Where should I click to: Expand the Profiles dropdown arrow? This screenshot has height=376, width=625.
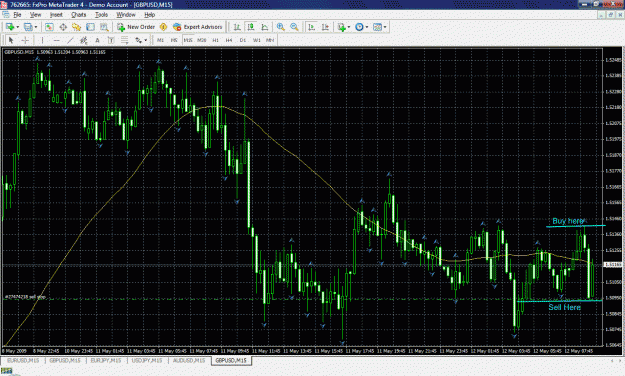point(36,27)
